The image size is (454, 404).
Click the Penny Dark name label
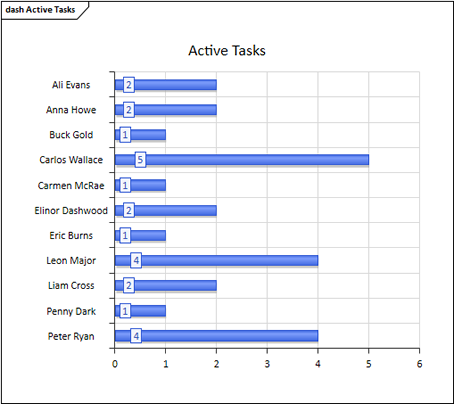[x=71, y=311]
